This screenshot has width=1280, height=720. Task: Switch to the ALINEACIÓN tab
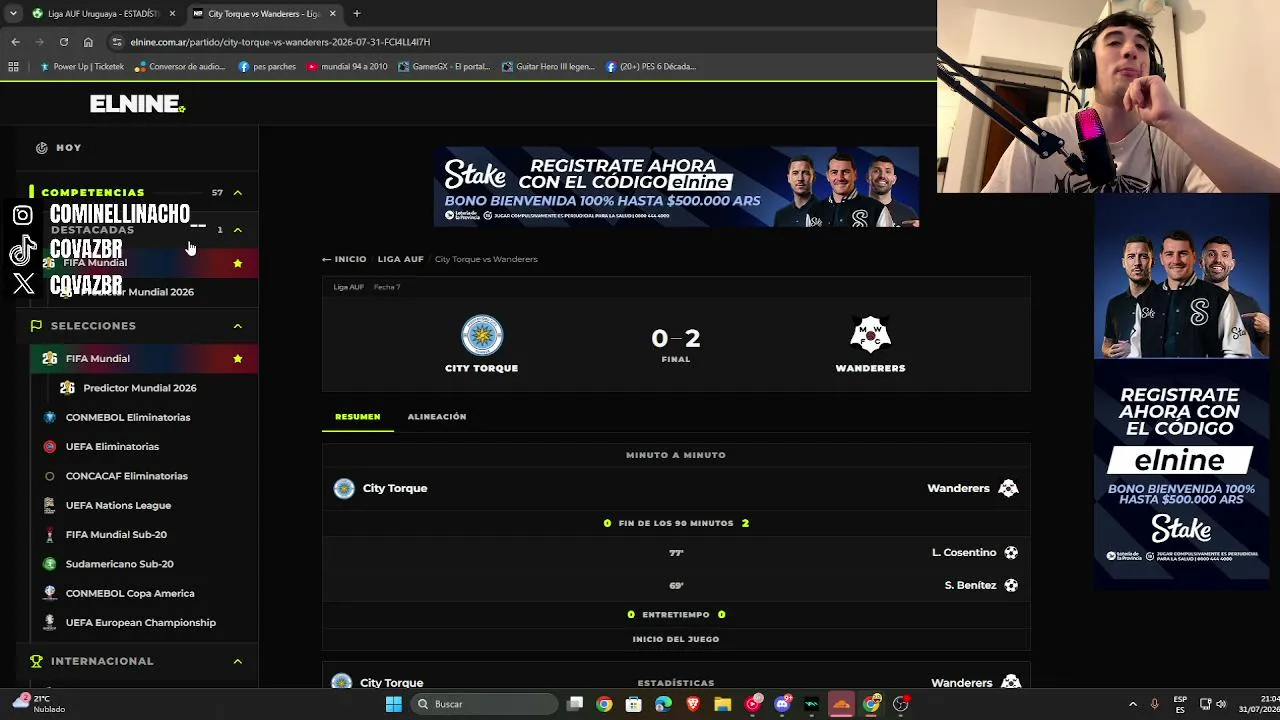[437, 417]
